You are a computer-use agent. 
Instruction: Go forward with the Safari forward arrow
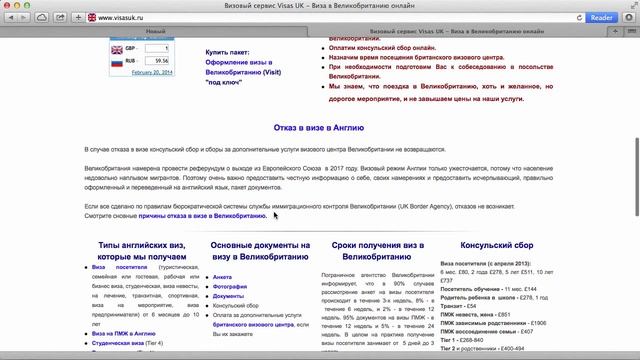(24, 18)
